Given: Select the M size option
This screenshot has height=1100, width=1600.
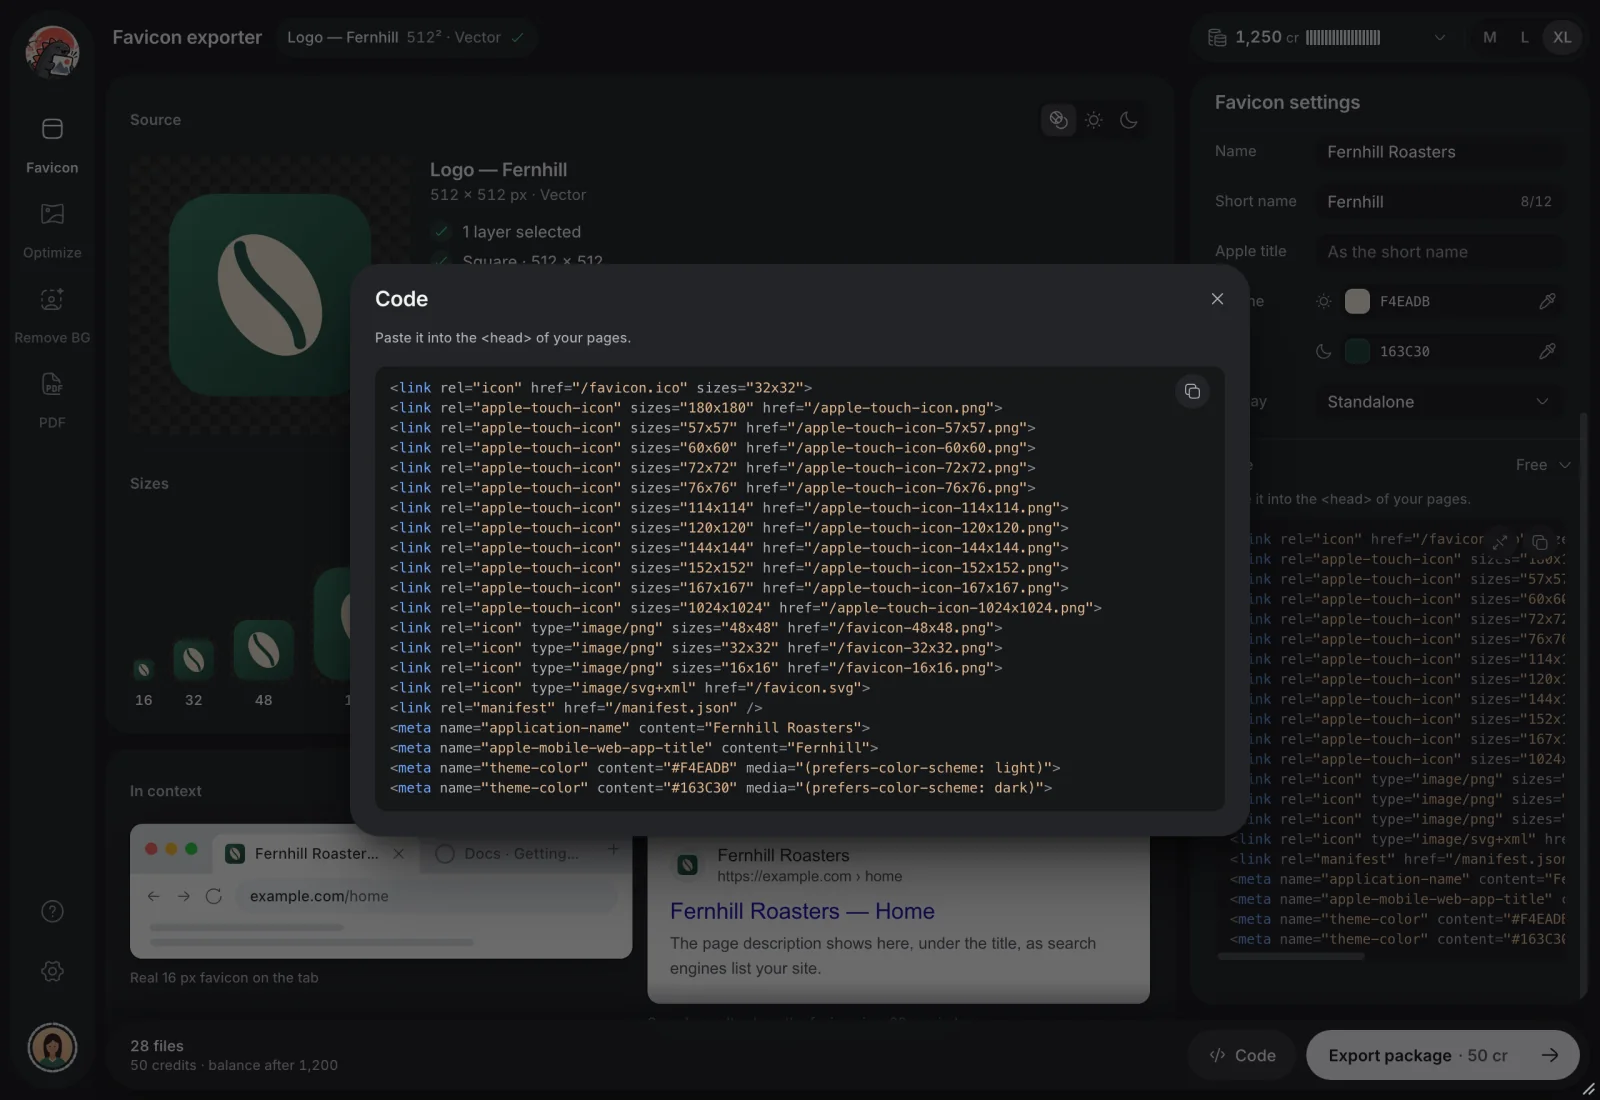Looking at the screenshot, I should pyautogui.click(x=1490, y=37).
